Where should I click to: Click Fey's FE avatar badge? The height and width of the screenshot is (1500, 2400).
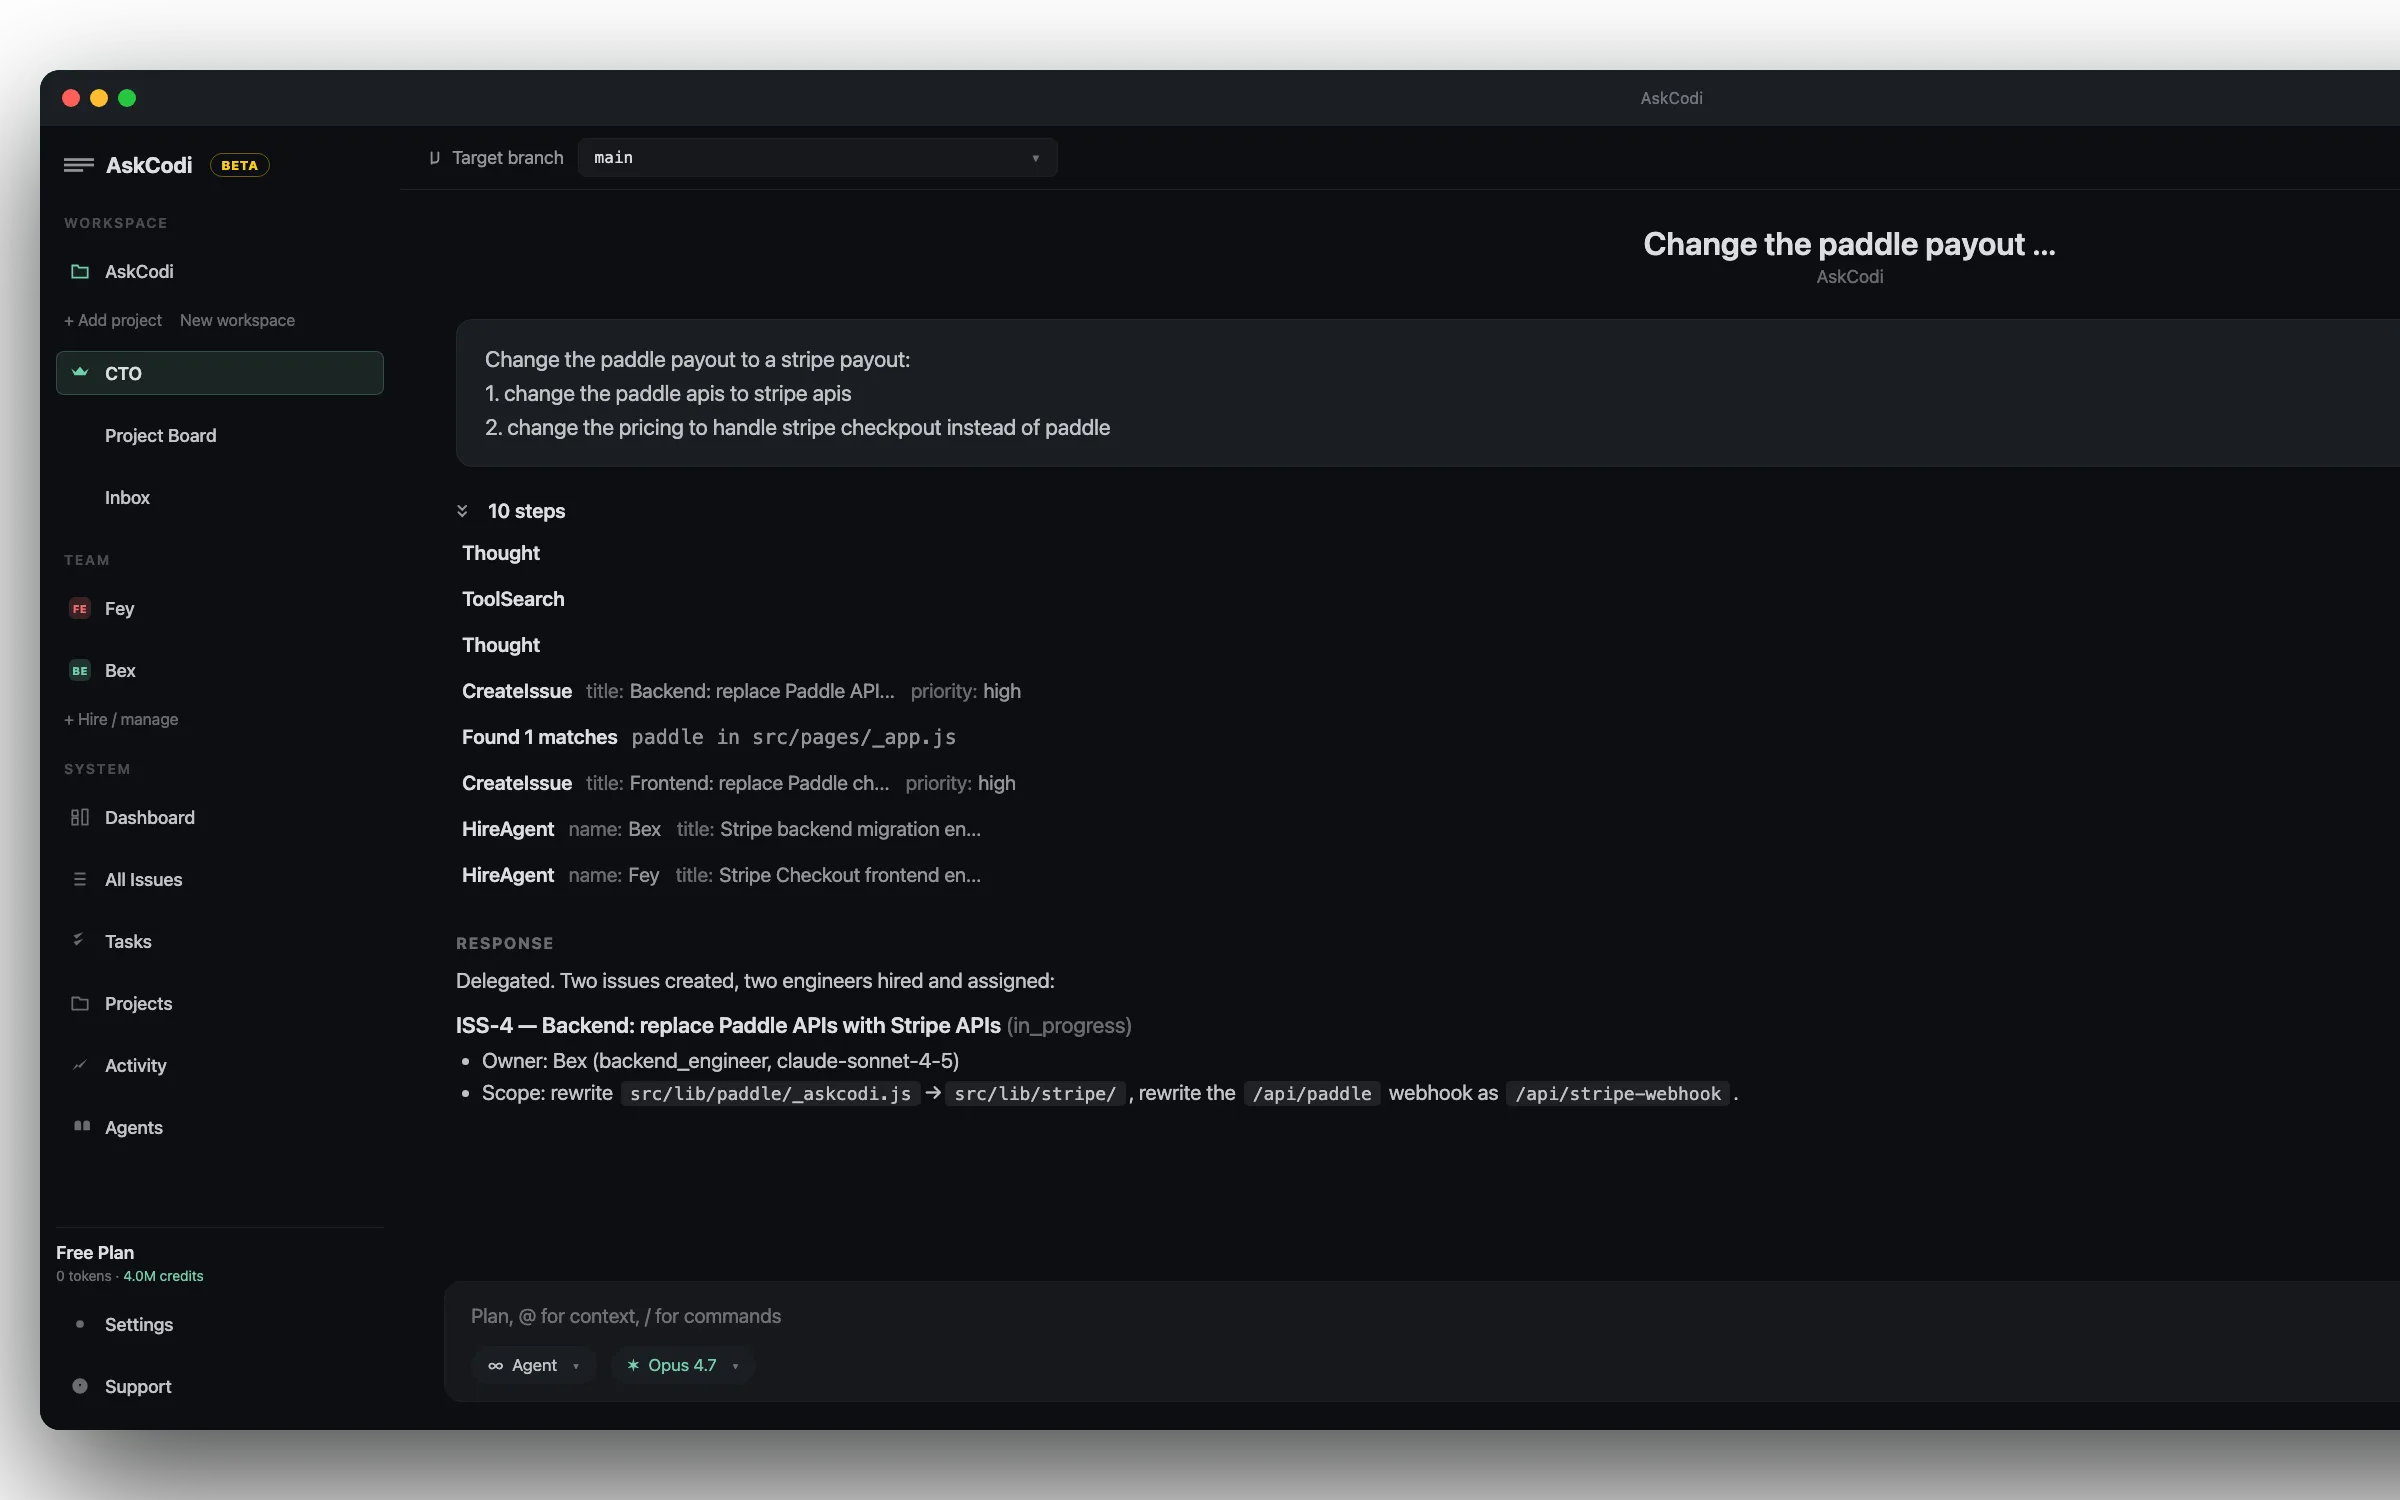pyautogui.click(x=80, y=608)
